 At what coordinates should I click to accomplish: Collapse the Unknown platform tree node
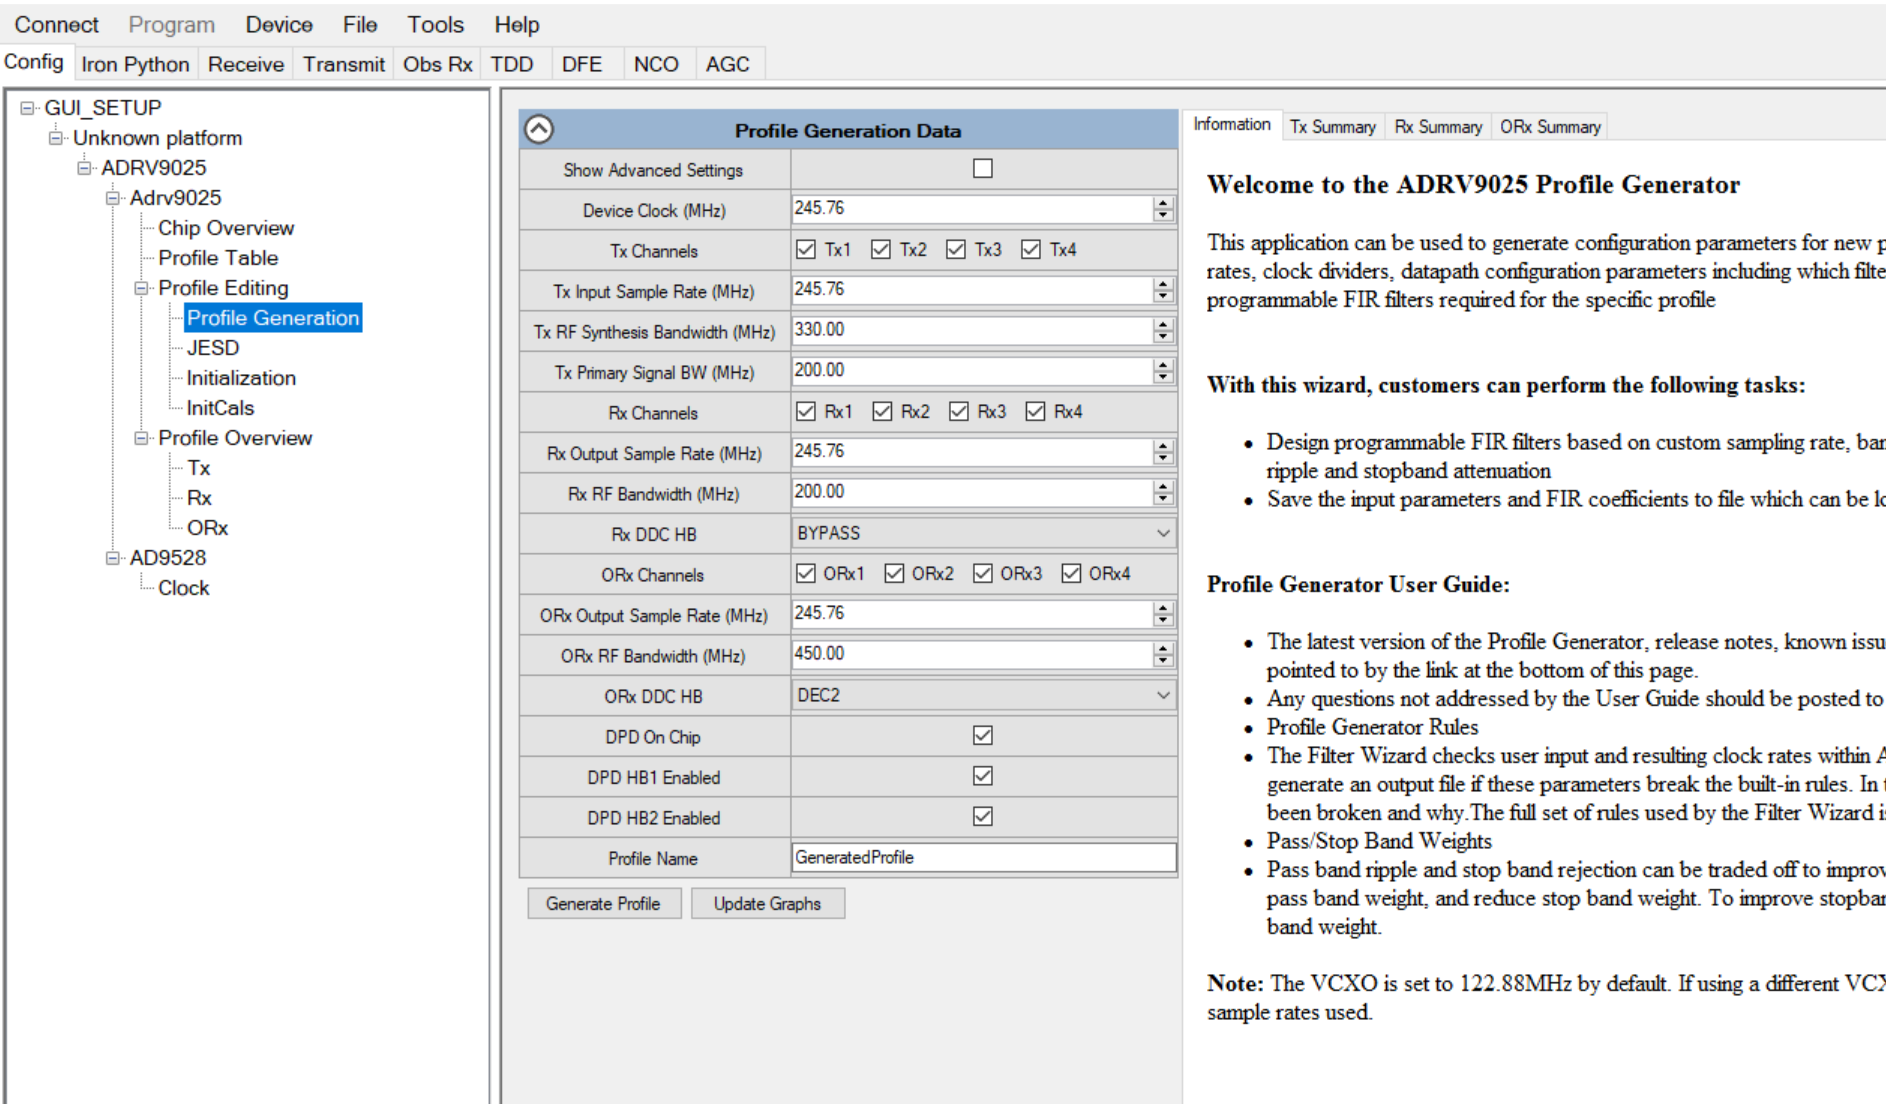click(x=56, y=138)
